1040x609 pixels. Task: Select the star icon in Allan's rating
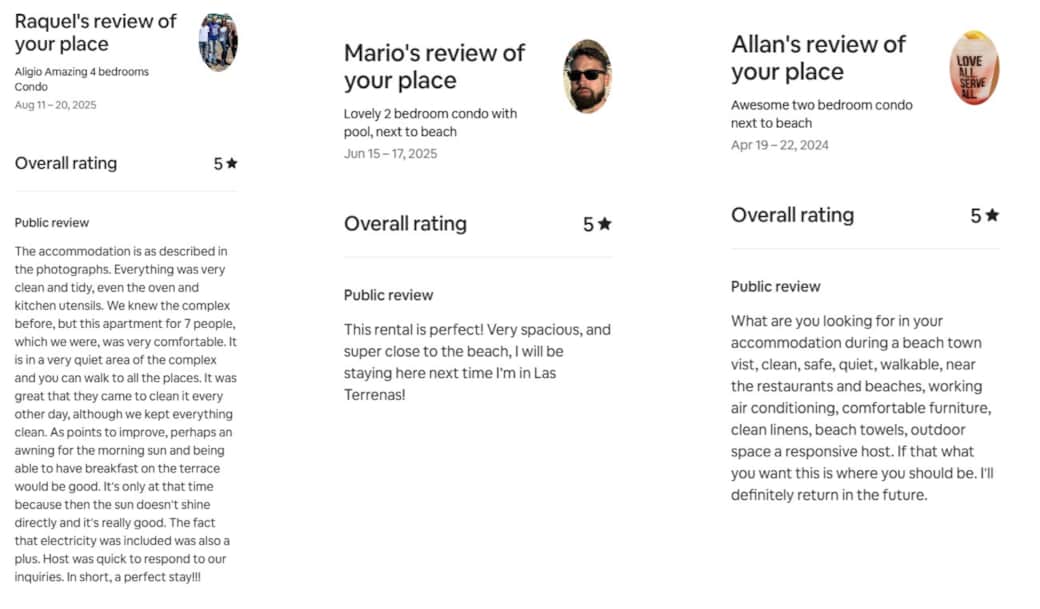click(x=991, y=215)
